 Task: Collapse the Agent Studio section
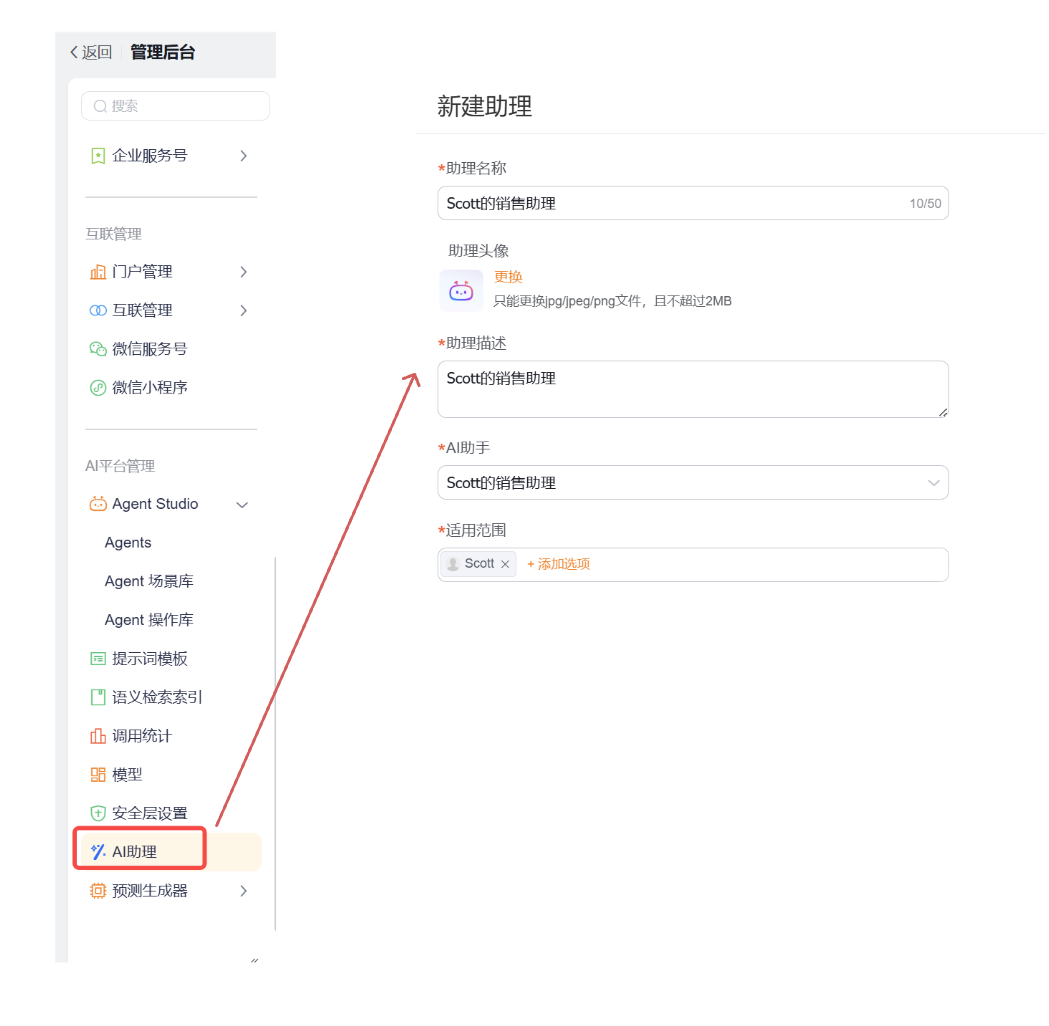pyautogui.click(x=242, y=505)
